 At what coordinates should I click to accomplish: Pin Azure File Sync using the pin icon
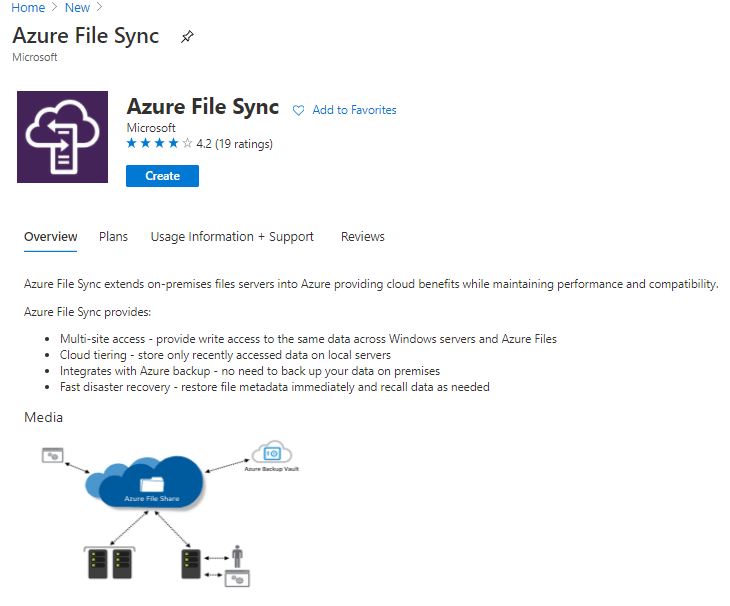click(187, 37)
